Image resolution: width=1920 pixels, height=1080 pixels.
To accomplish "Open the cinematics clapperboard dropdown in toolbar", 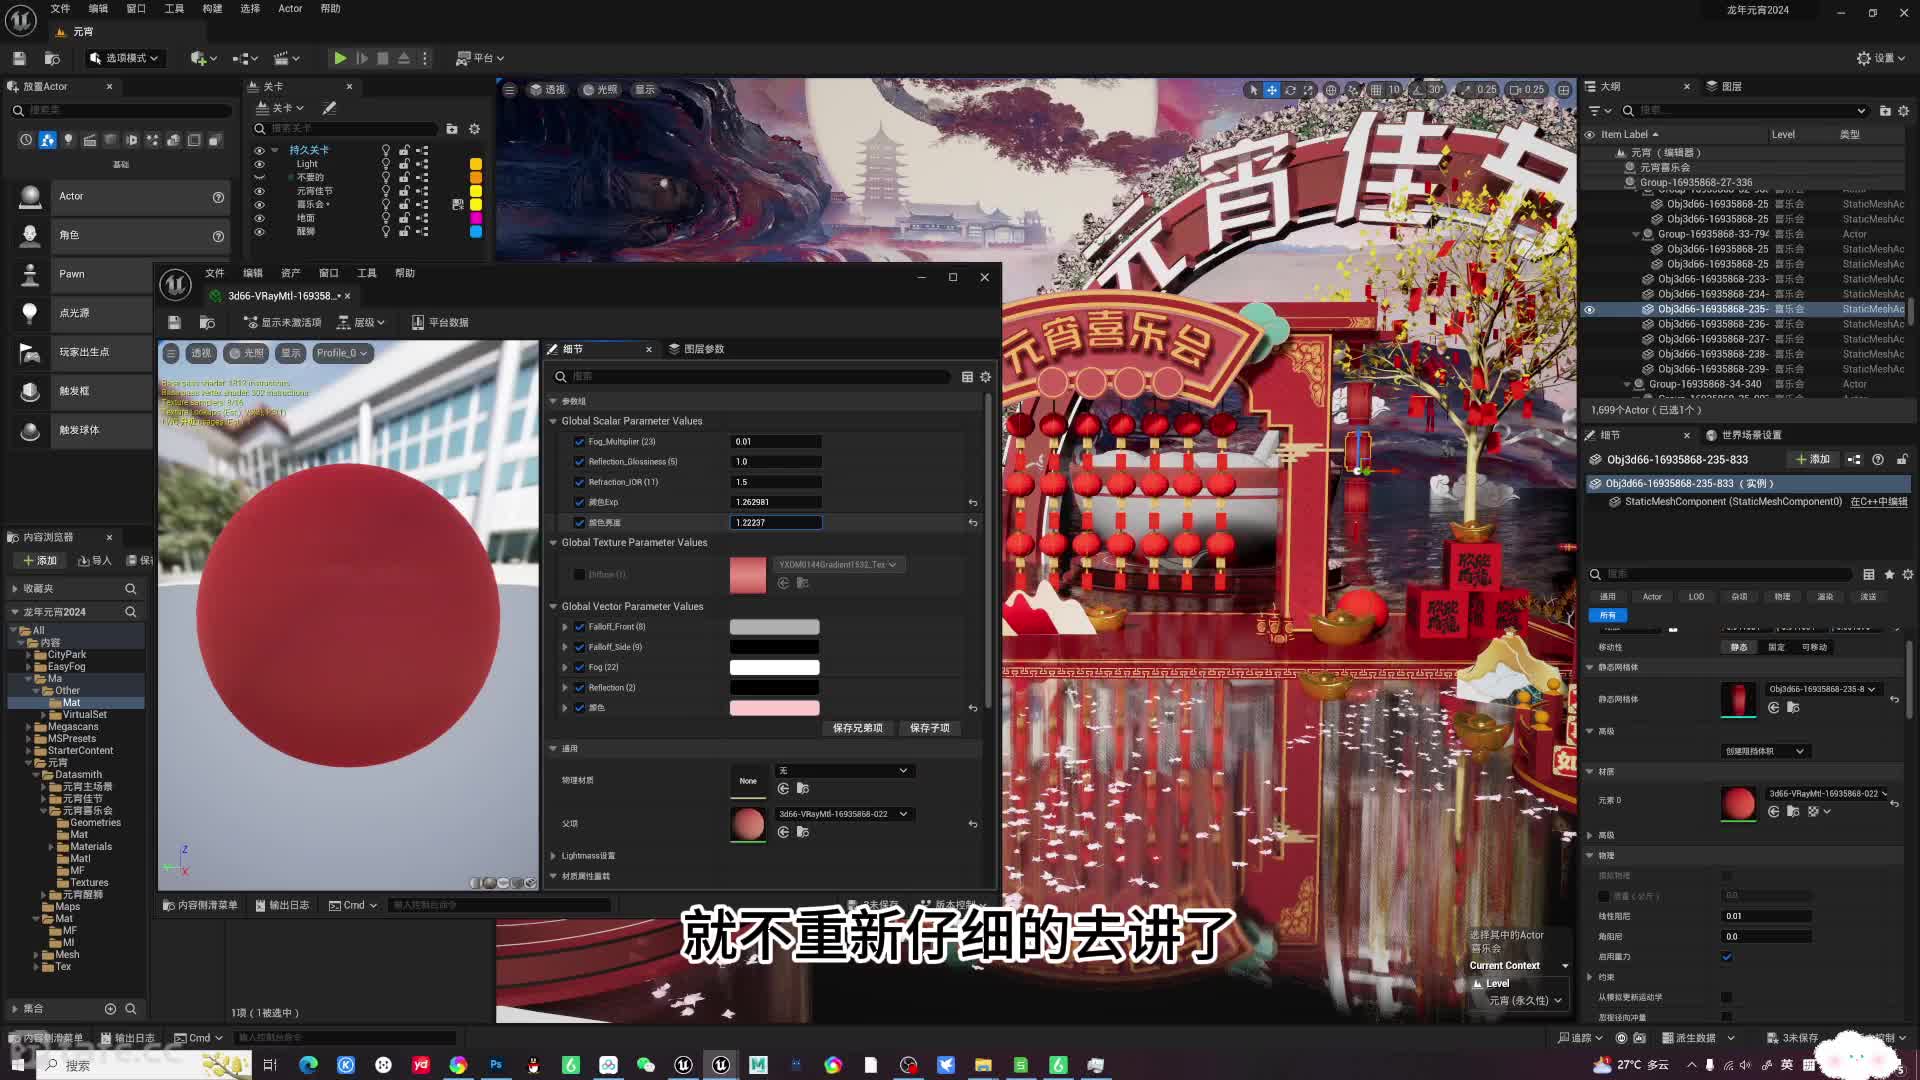I will click(287, 58).
